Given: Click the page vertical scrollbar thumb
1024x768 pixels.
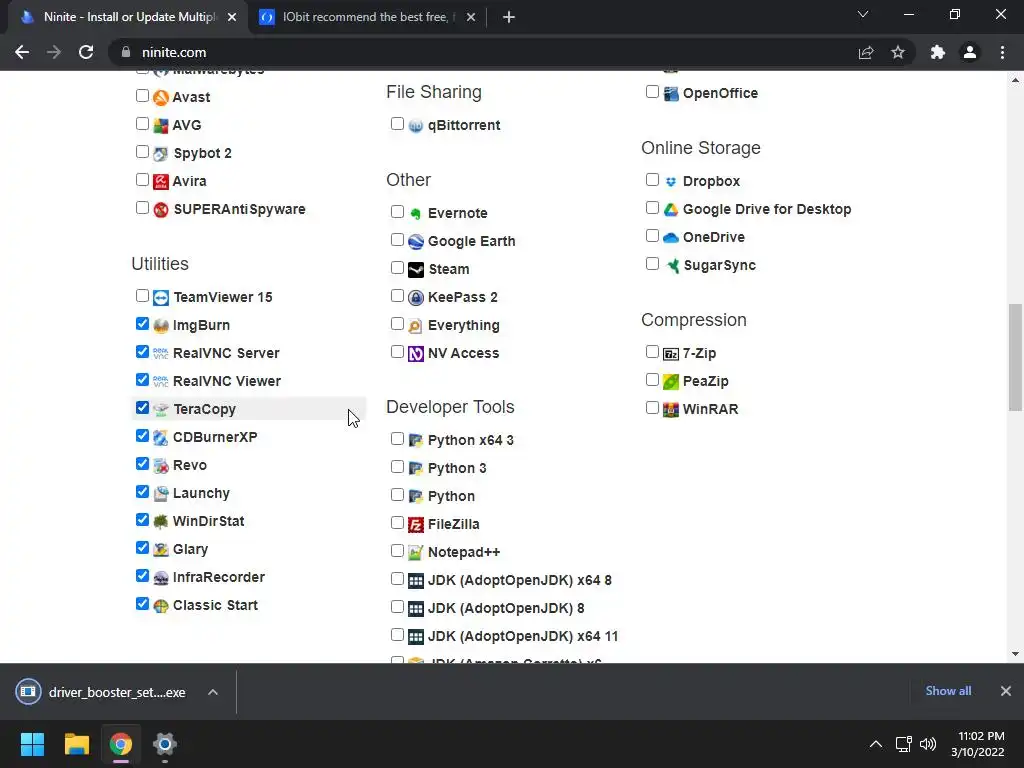Looking at the screenshot, I should coord(1015,357).
